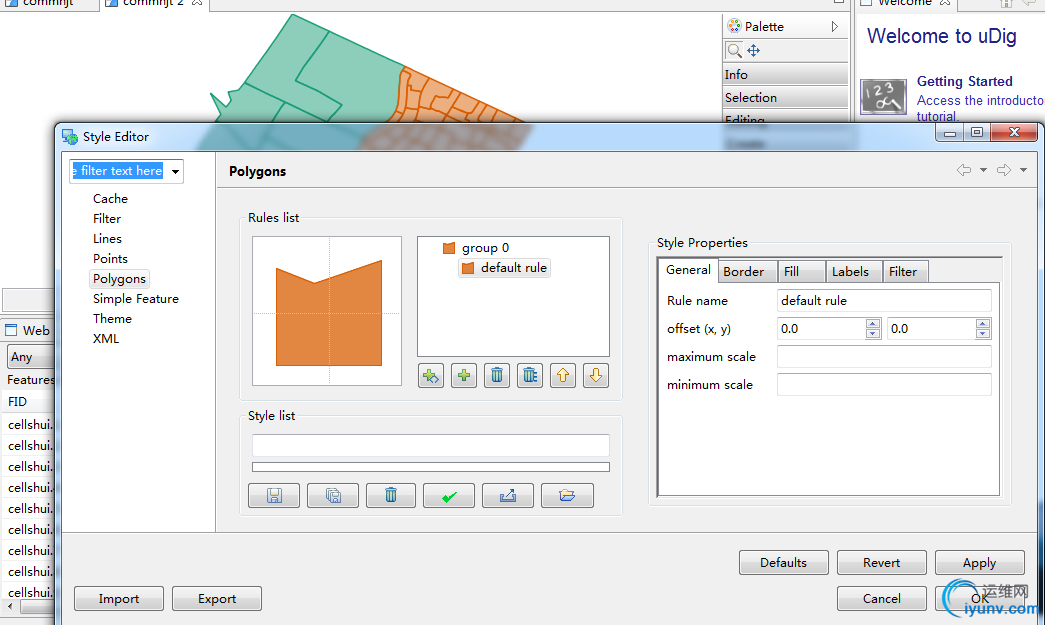Switch to commnjt 2 map tab

coord(153,3)
